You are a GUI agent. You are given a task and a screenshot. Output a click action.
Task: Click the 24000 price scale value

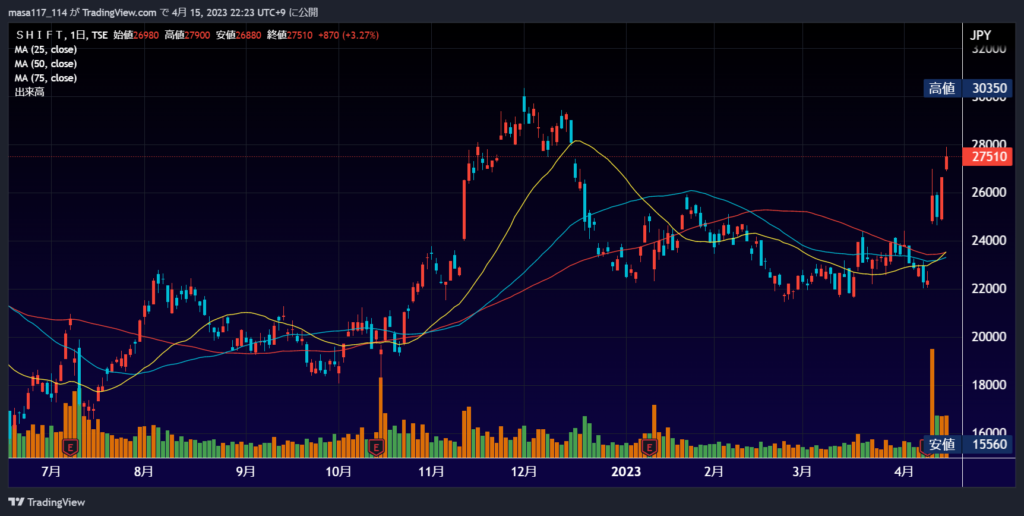(x=987, y=240)
